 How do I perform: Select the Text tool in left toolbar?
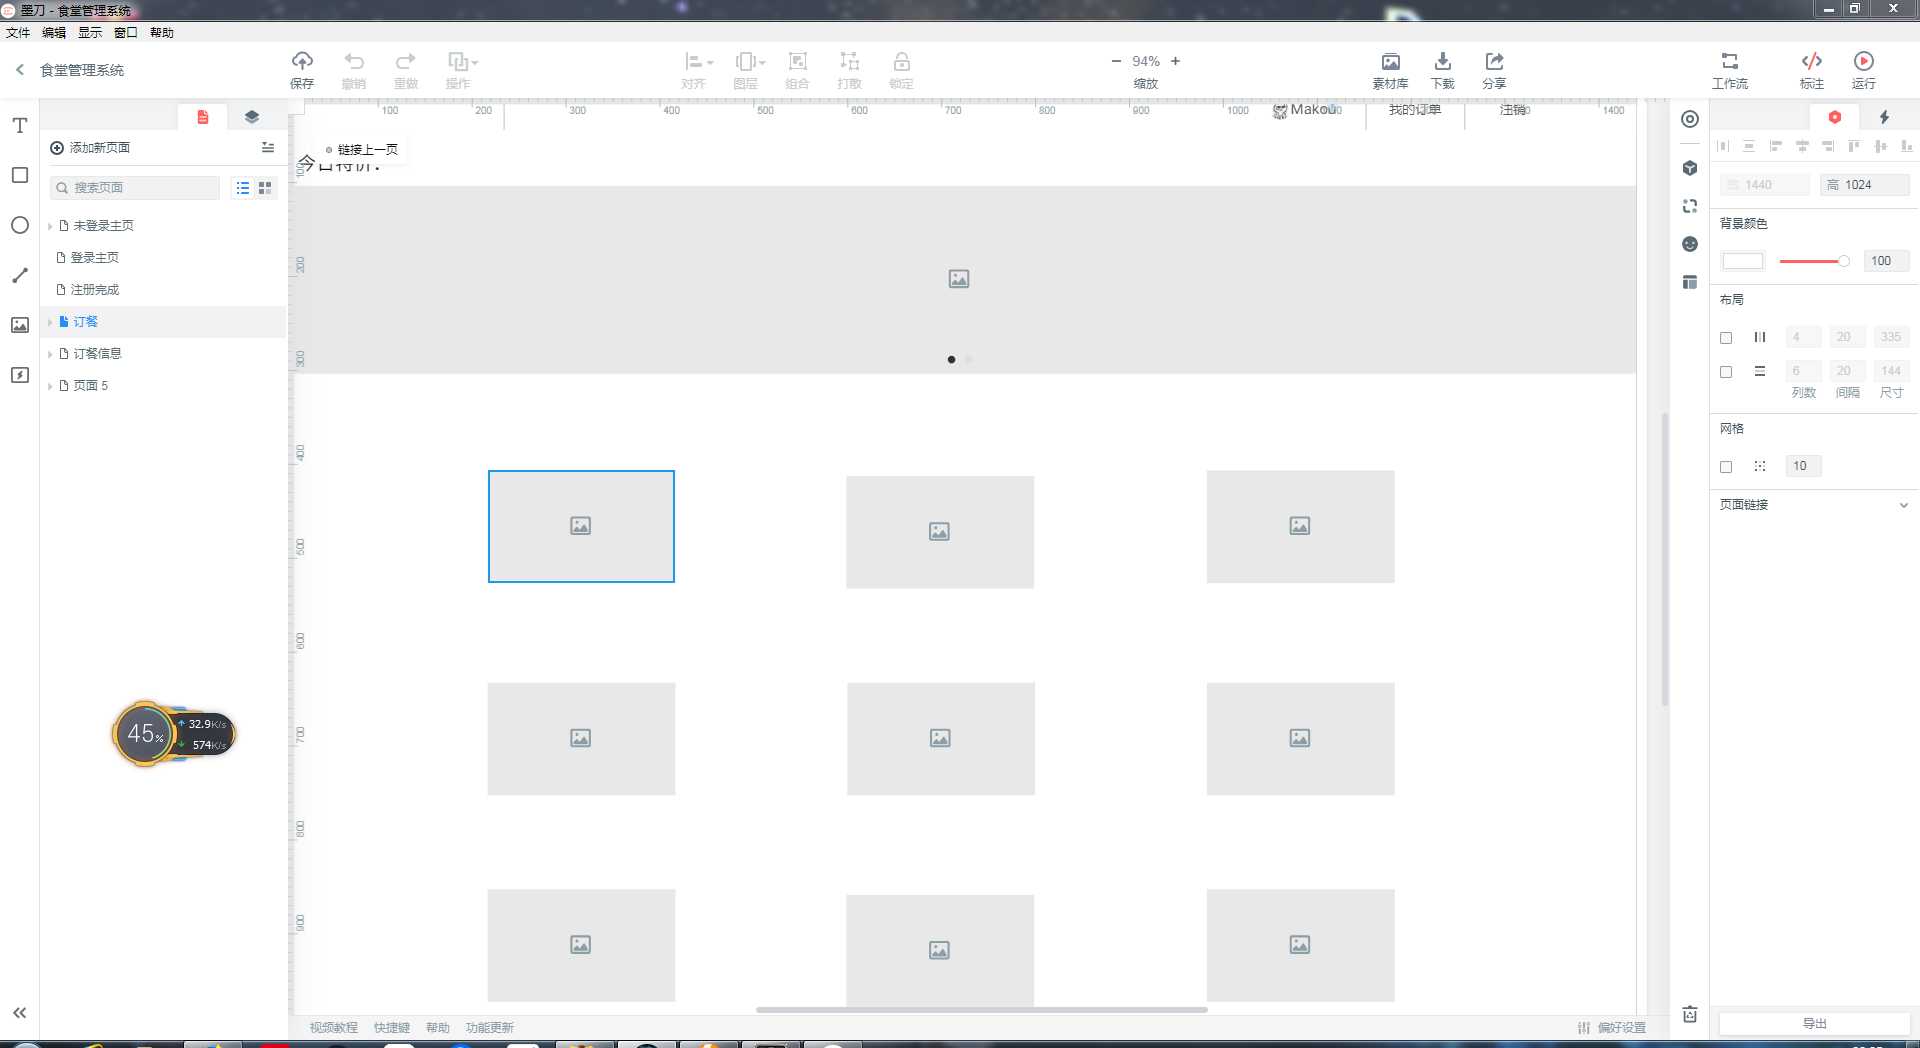click(x=19, y=125)
